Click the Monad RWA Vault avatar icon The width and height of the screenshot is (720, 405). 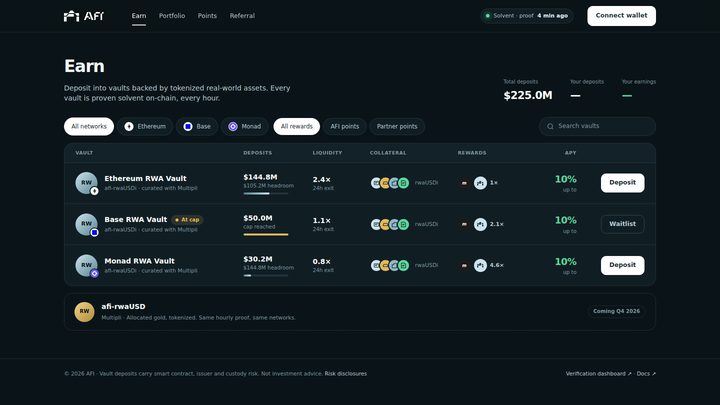coord(86,265)
